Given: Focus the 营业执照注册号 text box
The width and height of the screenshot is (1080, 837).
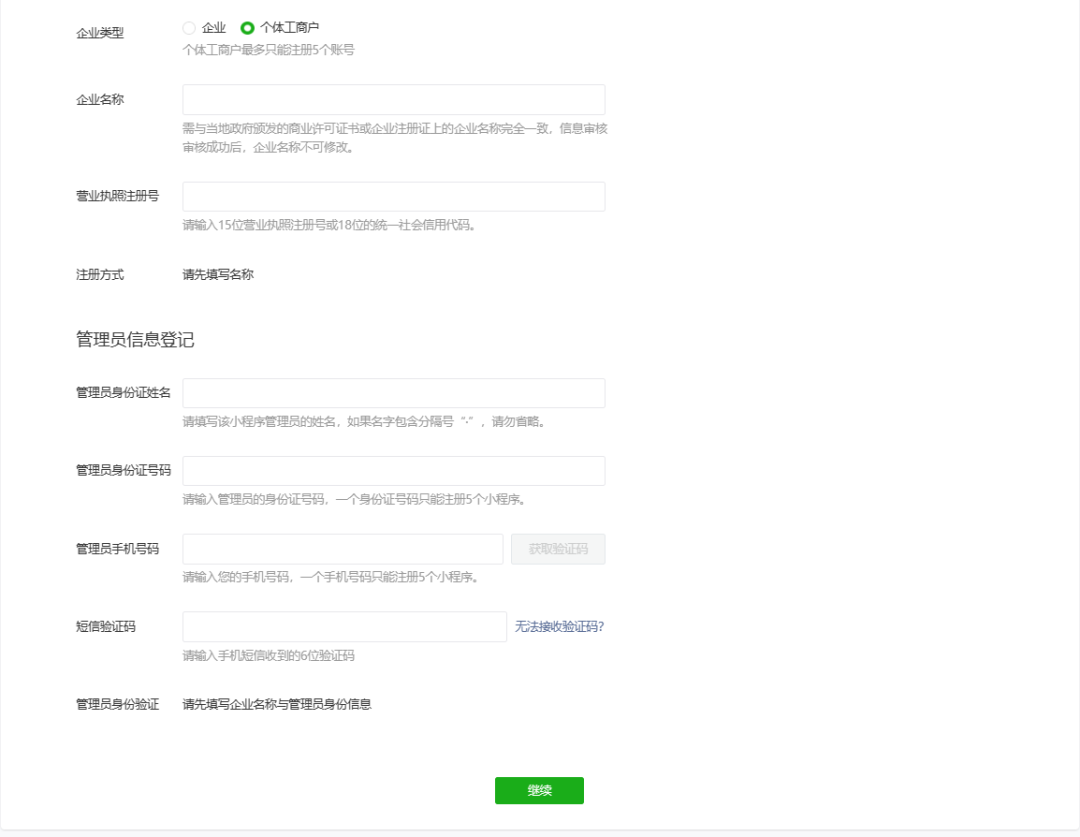Looking at the screenshot, I should pyautogui.click(x=393, y=196).
